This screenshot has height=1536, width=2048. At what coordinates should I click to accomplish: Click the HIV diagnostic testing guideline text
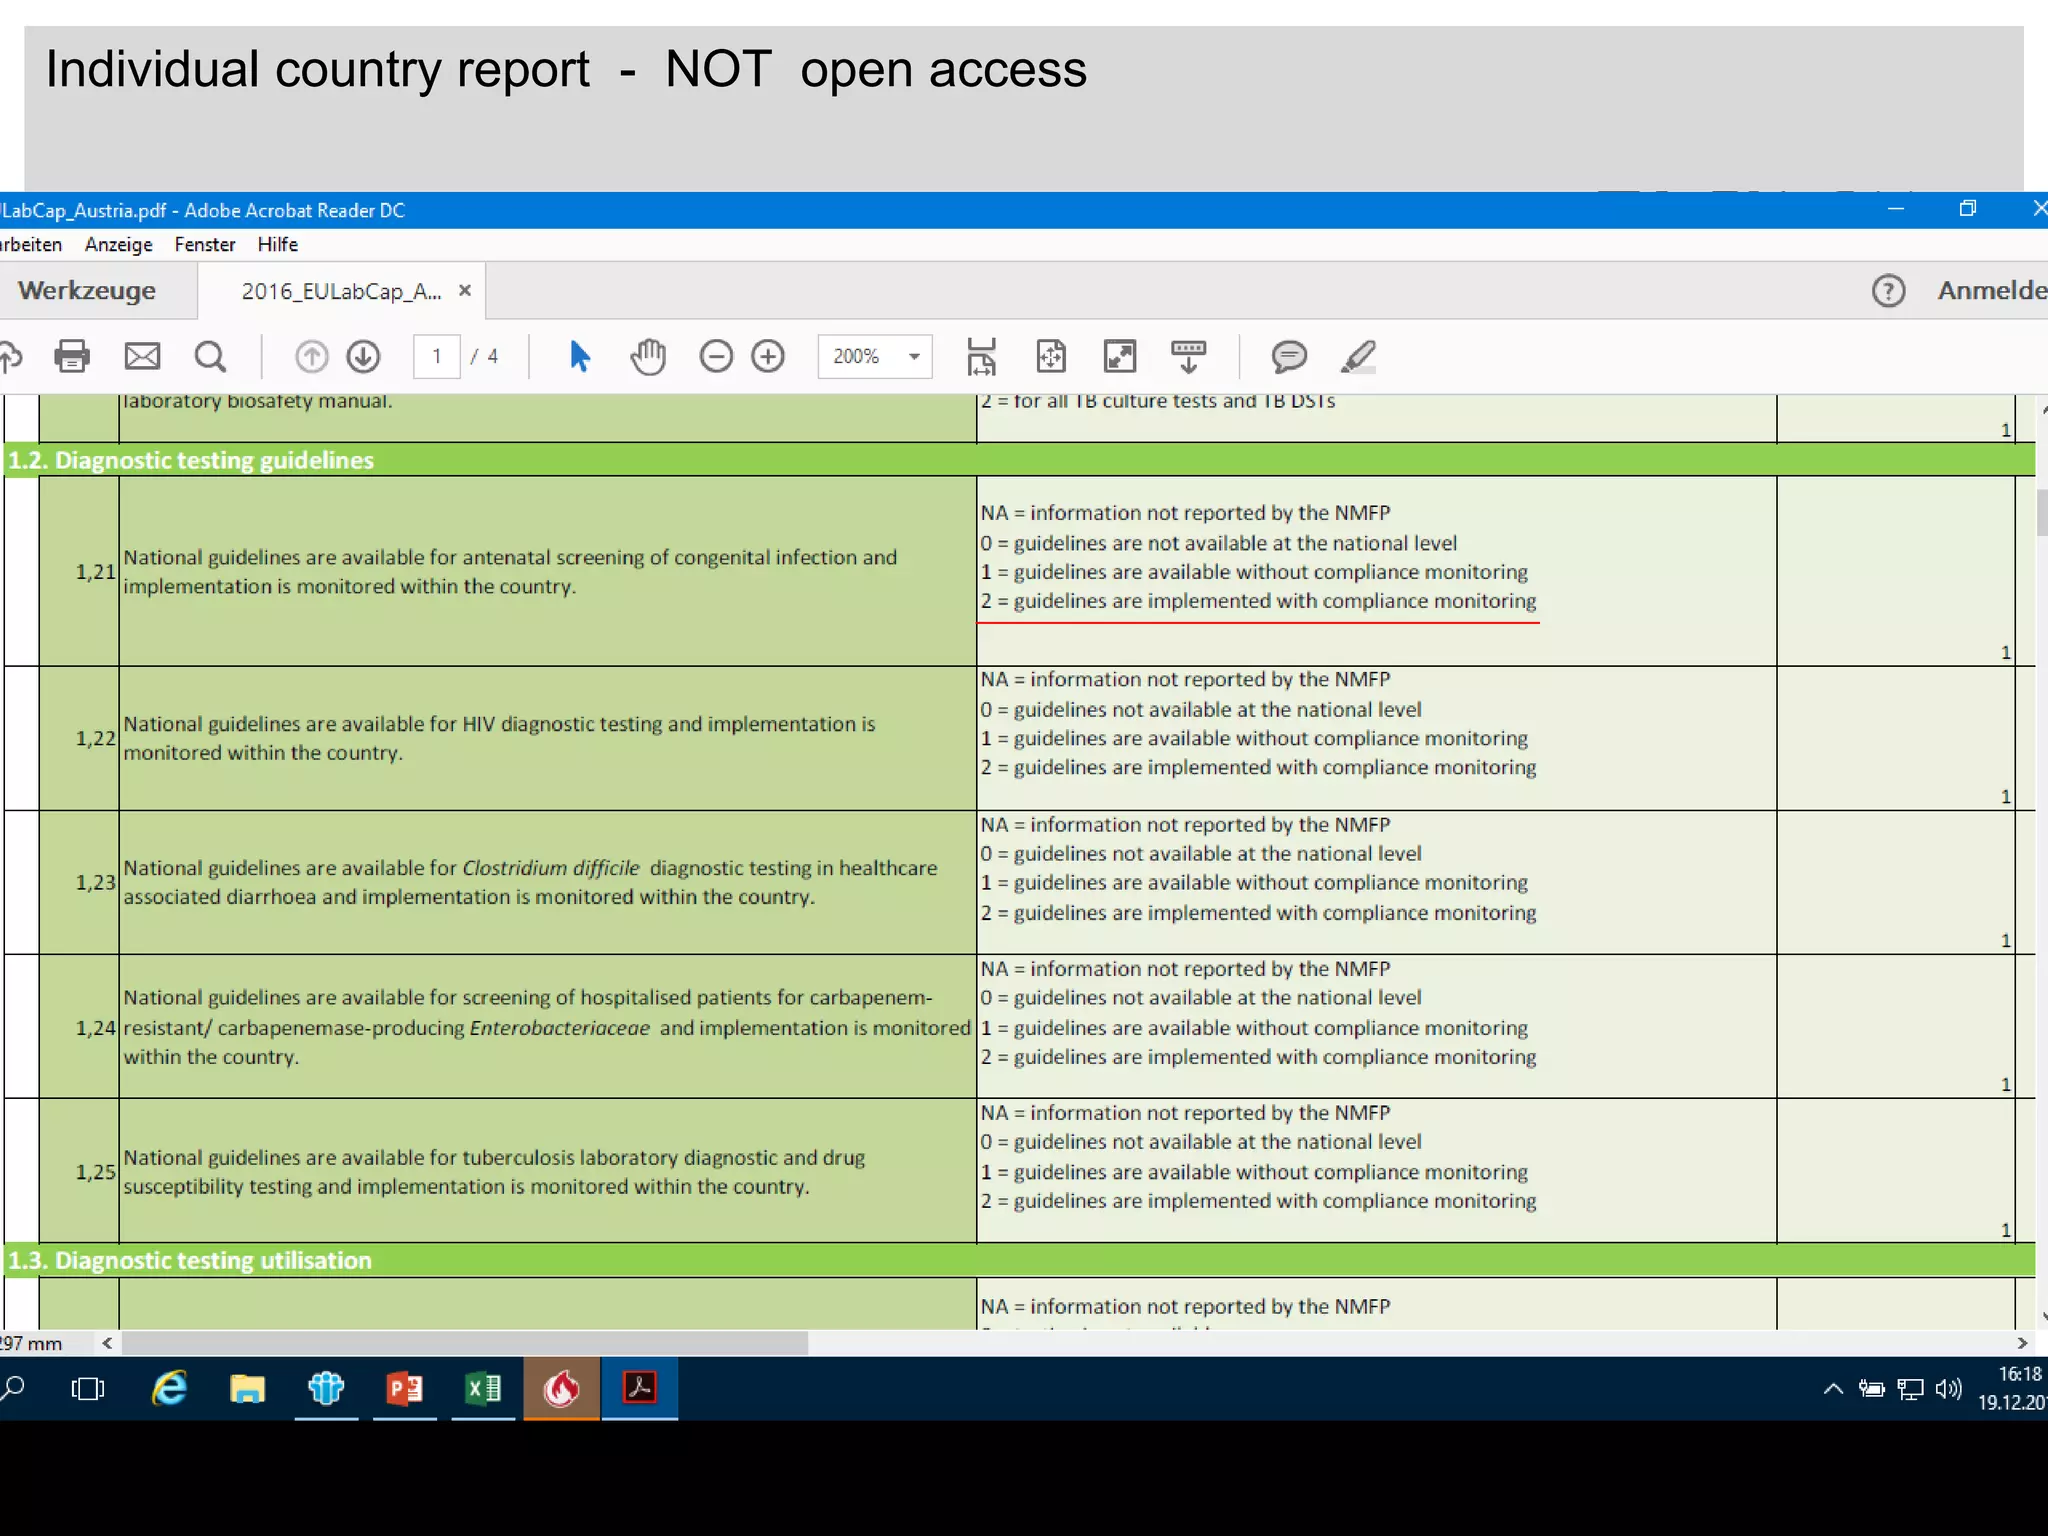pos(499,738)
